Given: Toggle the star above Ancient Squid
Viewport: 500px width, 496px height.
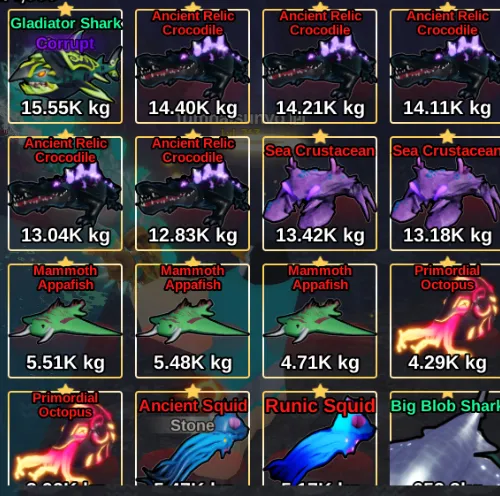Looking at the screenshot, I should coord(193,391).
